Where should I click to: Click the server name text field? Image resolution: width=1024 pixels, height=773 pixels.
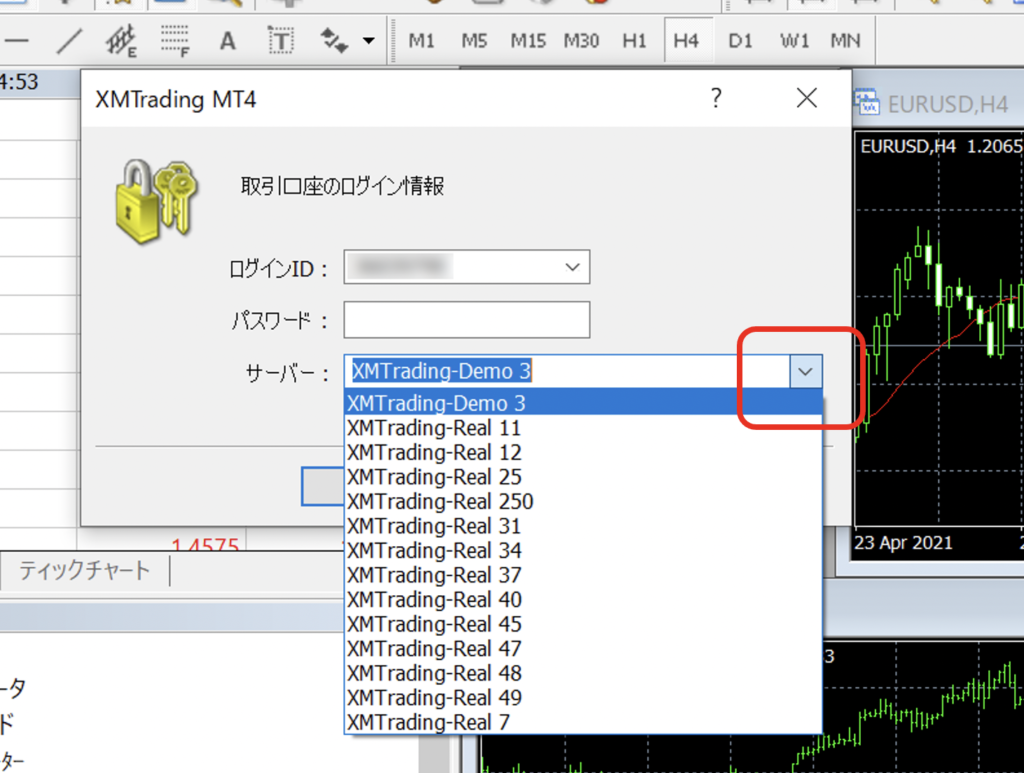(567, 371)
